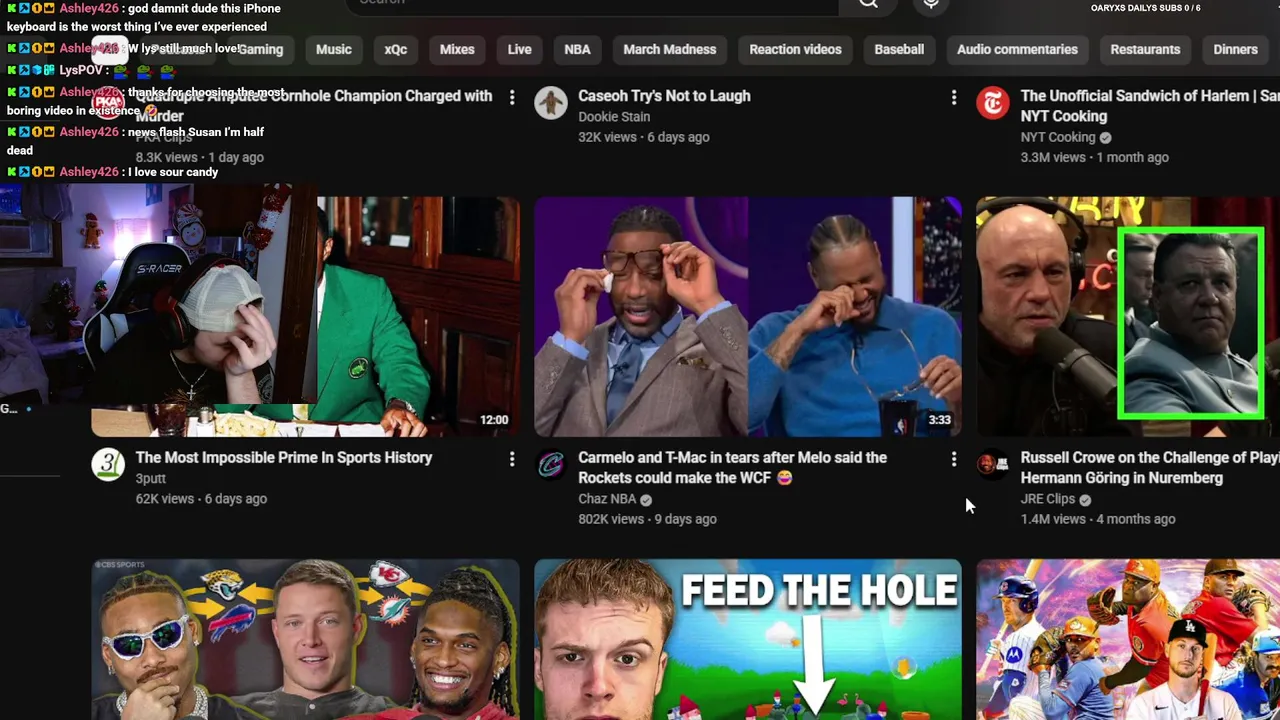1280x720 pixels.
Task: Click the verified badge next to Chaz NBA
Action: pos(646,499)
